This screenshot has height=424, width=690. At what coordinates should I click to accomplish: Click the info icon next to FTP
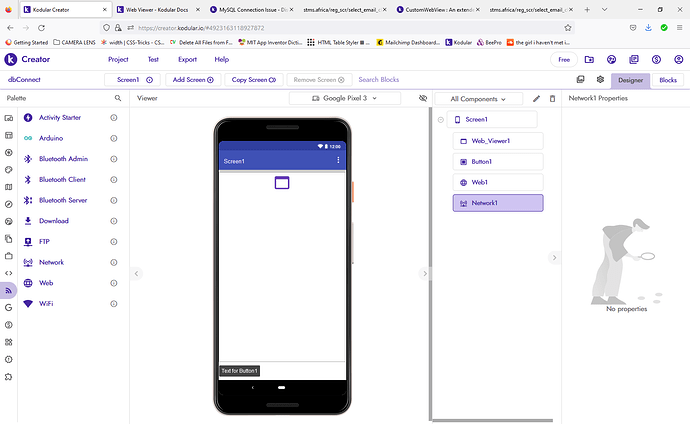coord(114,241)
